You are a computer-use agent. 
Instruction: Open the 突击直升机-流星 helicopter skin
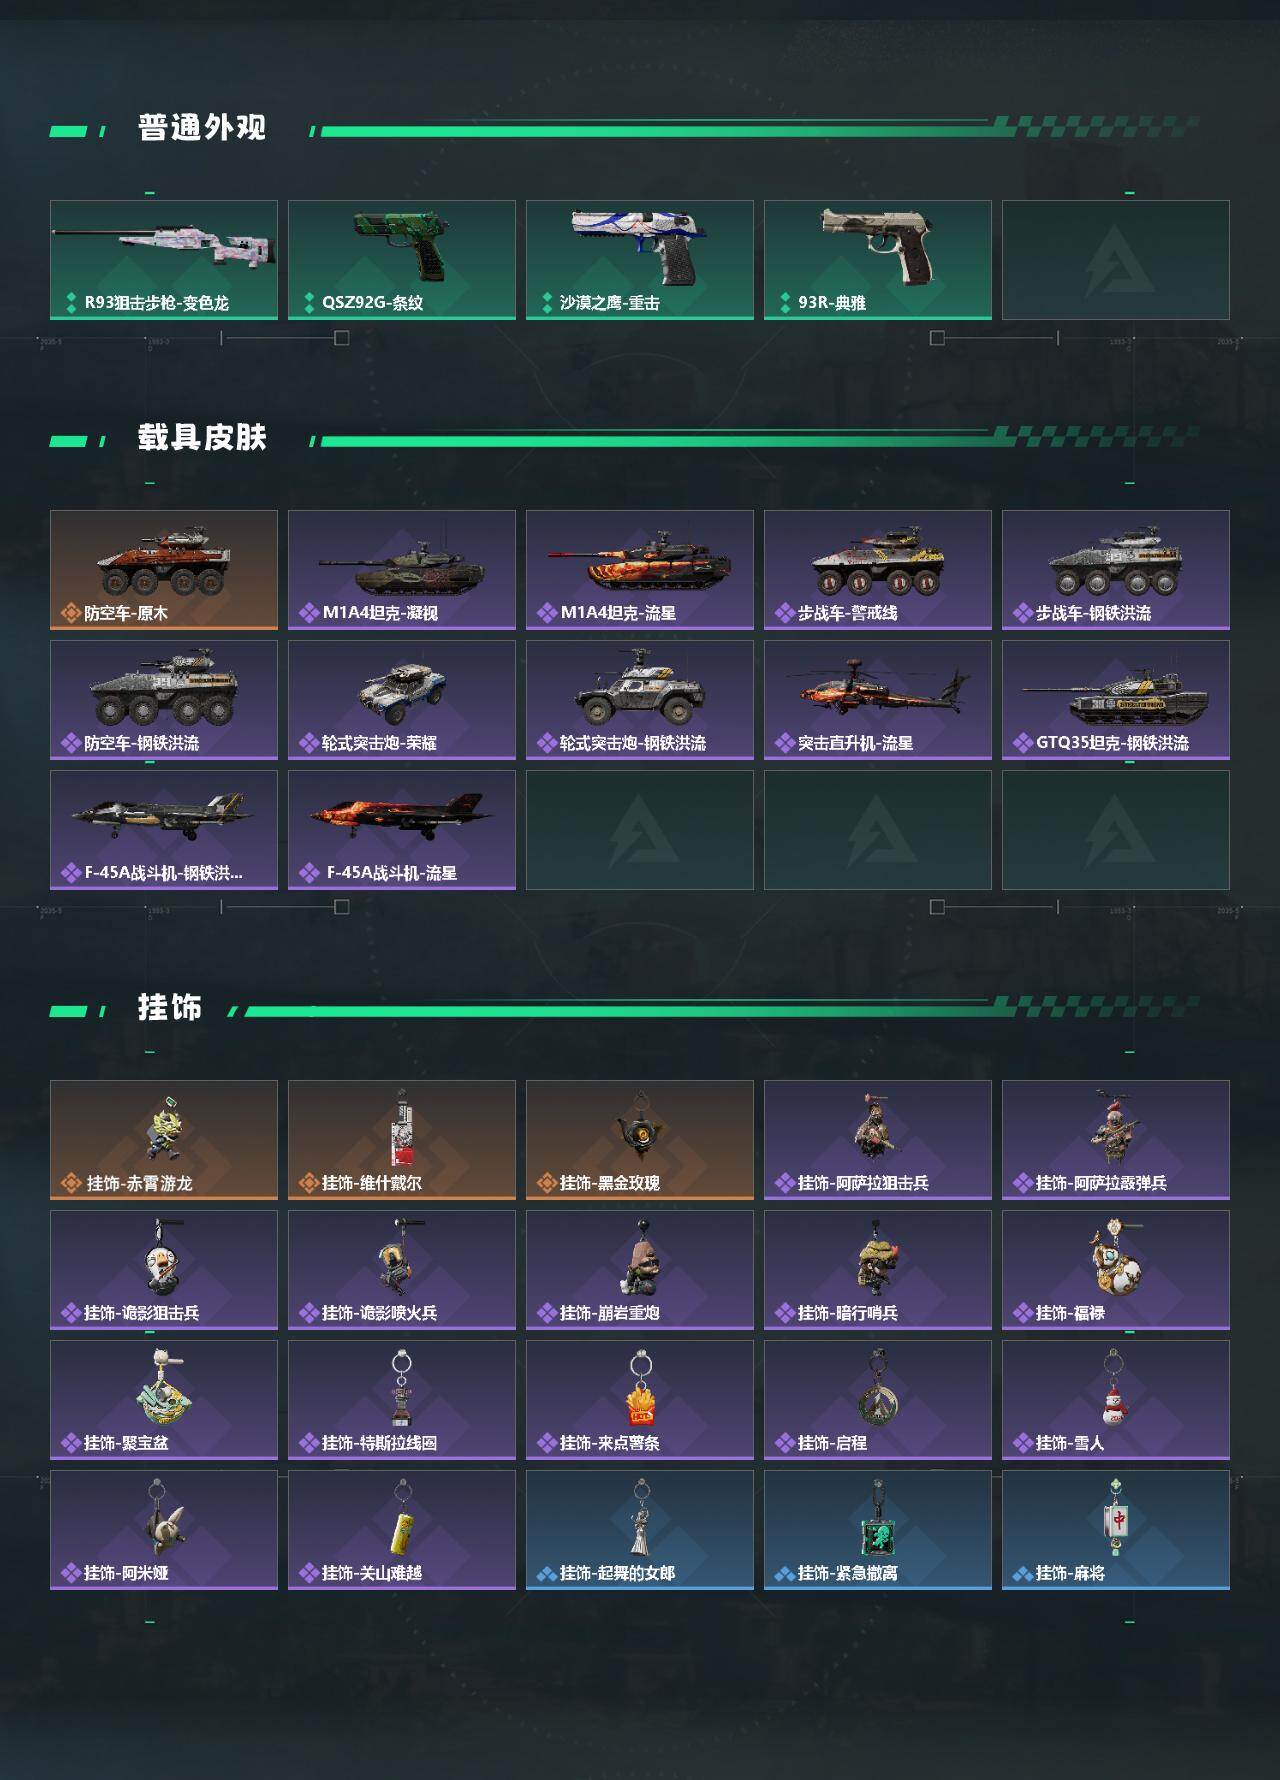click(878, 700)
